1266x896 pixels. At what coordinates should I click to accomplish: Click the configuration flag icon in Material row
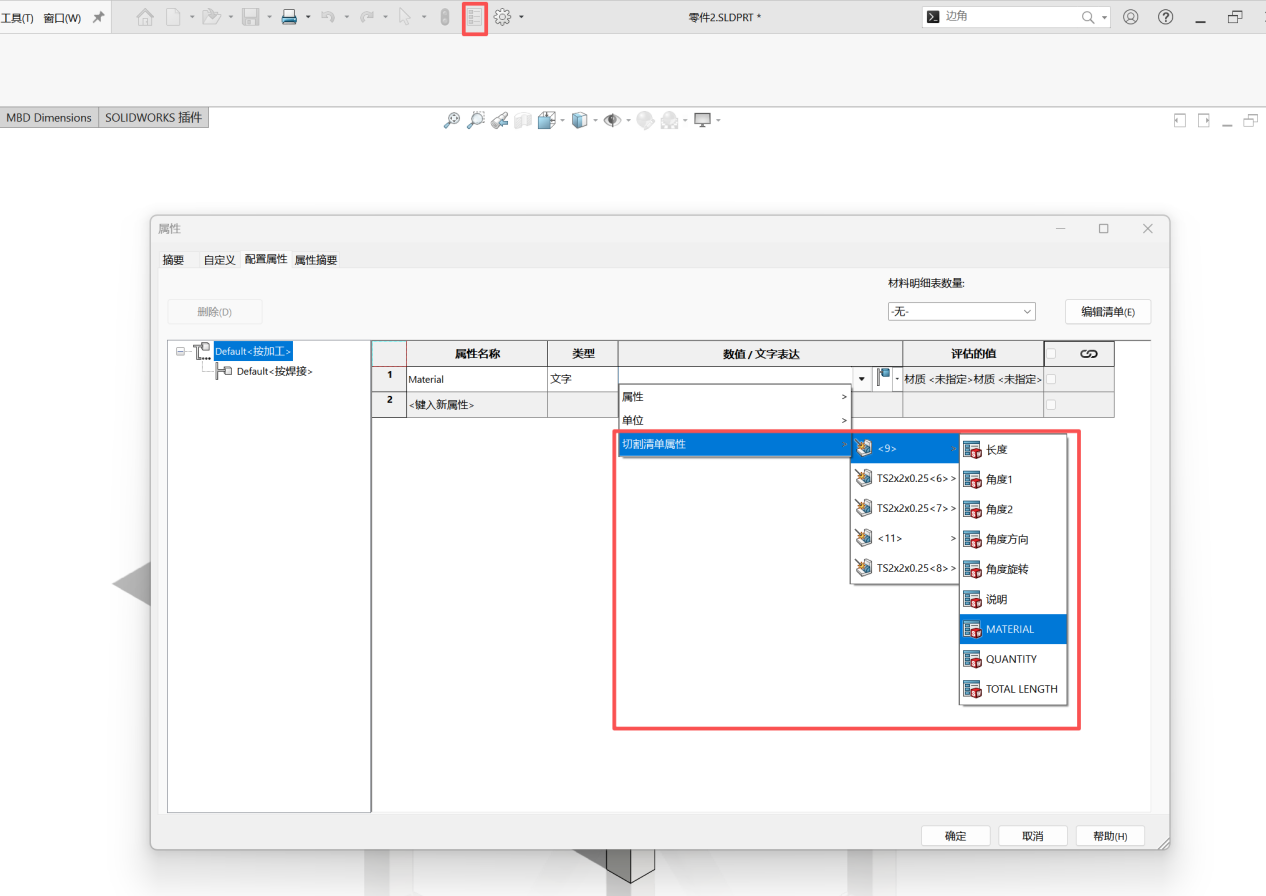[x=883, y=378]
